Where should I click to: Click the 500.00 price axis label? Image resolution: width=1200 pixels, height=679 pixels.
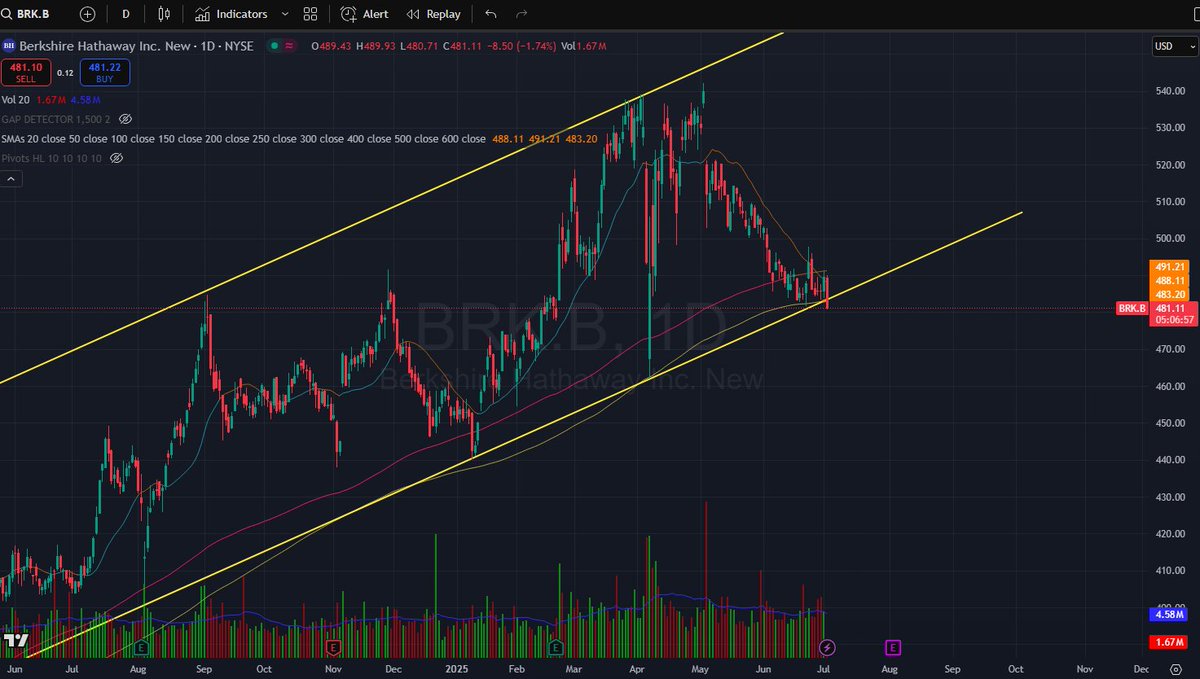point(1170,238)
